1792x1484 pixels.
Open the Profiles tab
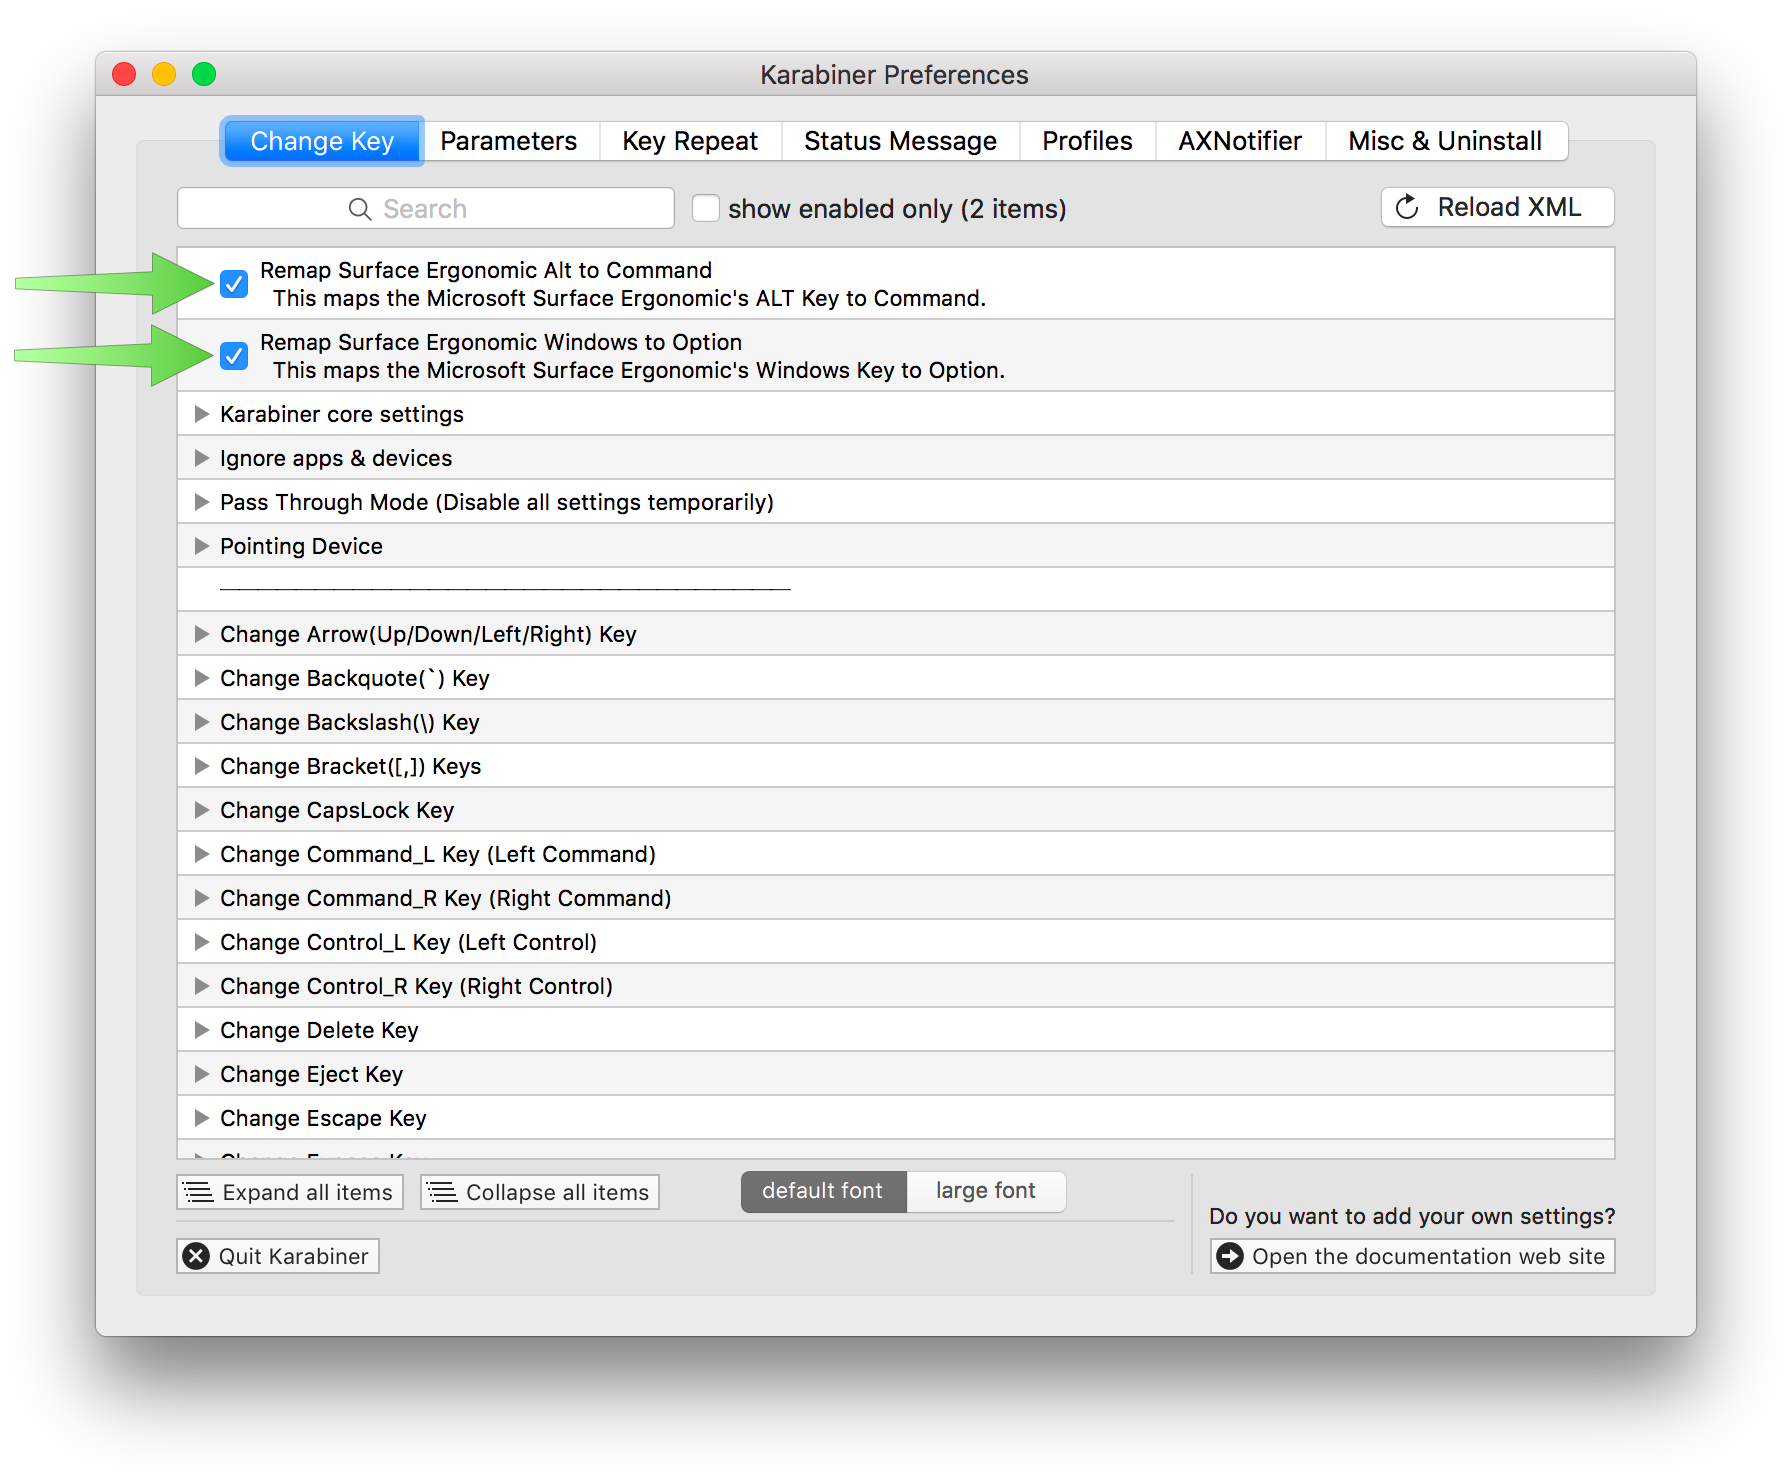[x=1087, y=141]
